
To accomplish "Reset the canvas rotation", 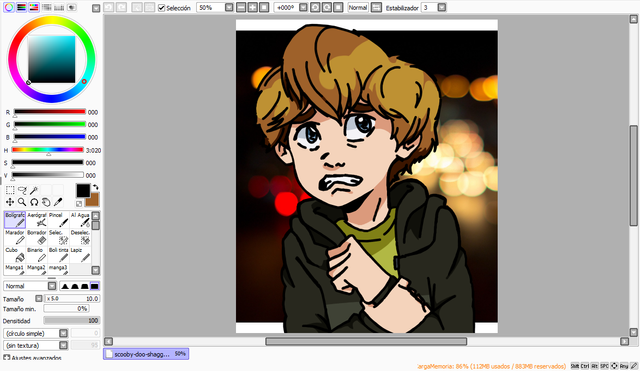I will (x=338, y=7).
